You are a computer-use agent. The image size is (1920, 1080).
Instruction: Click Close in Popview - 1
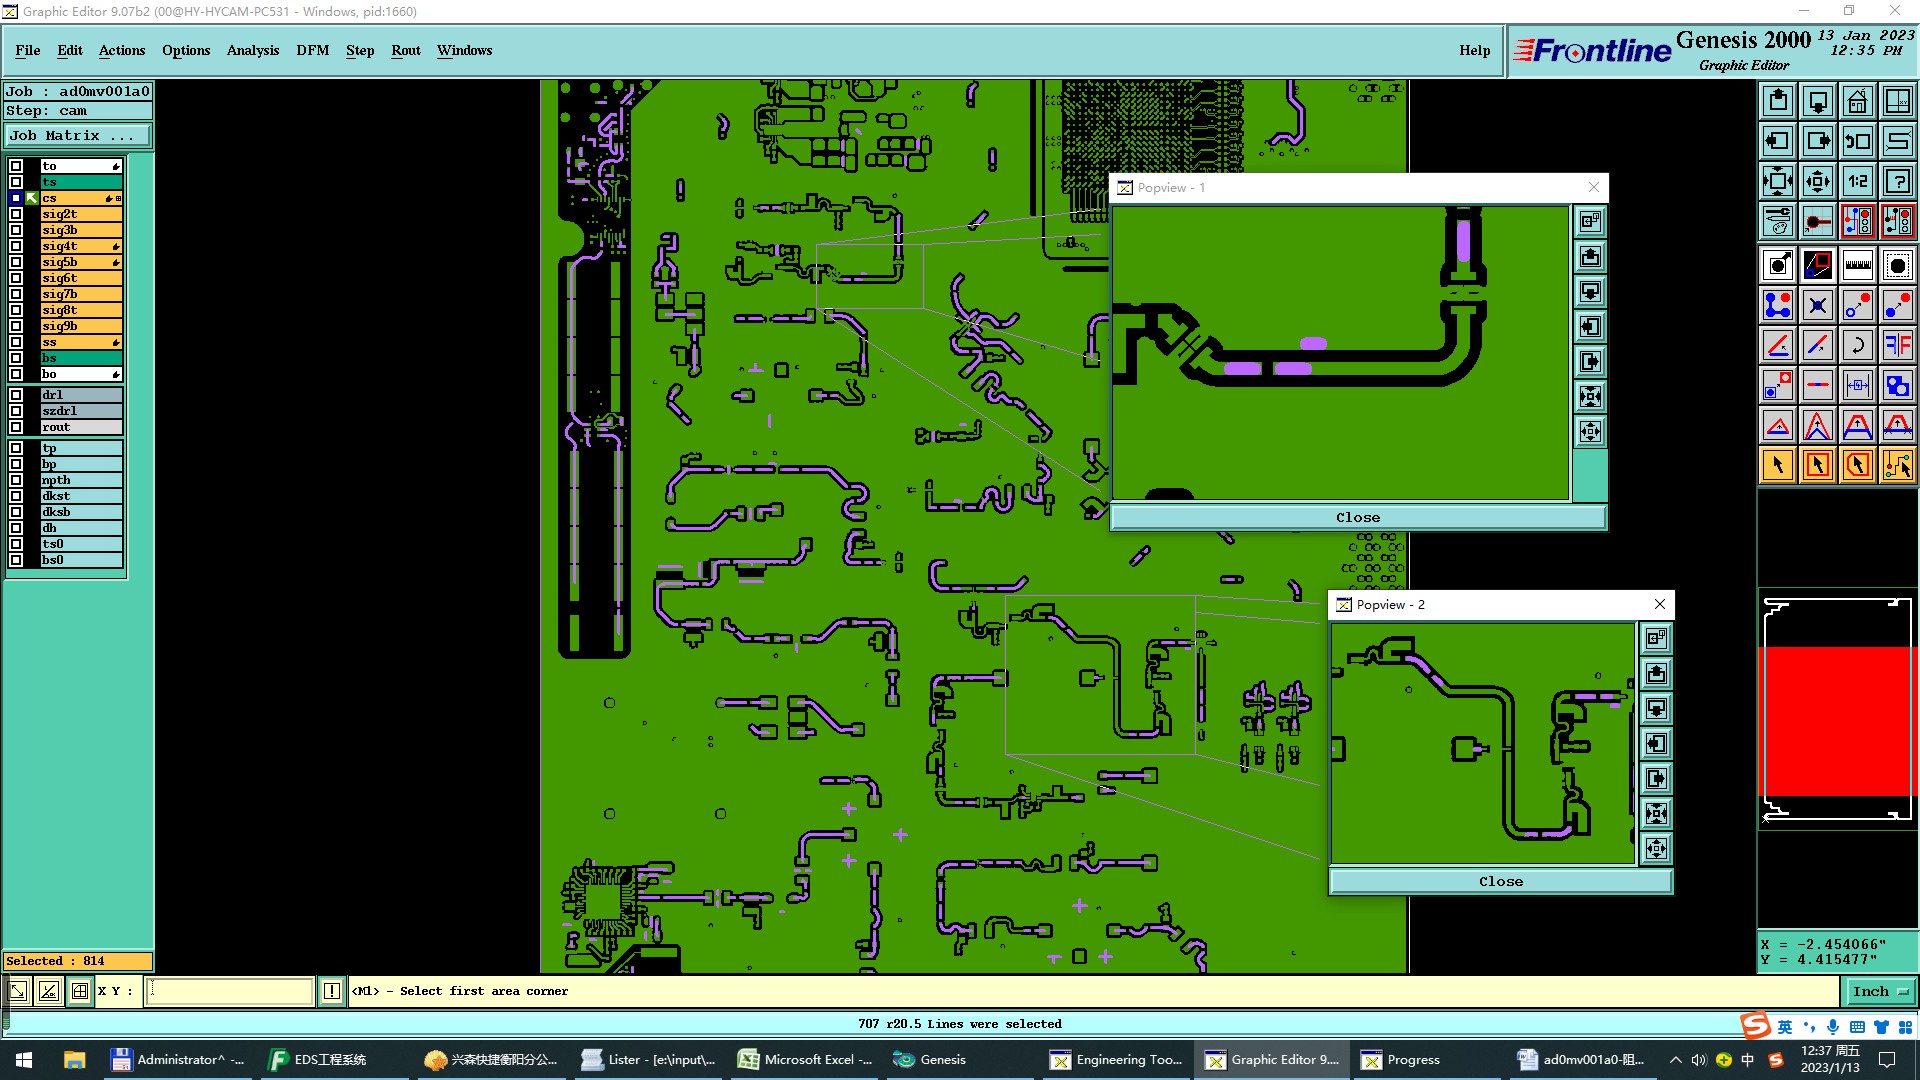1358,517
